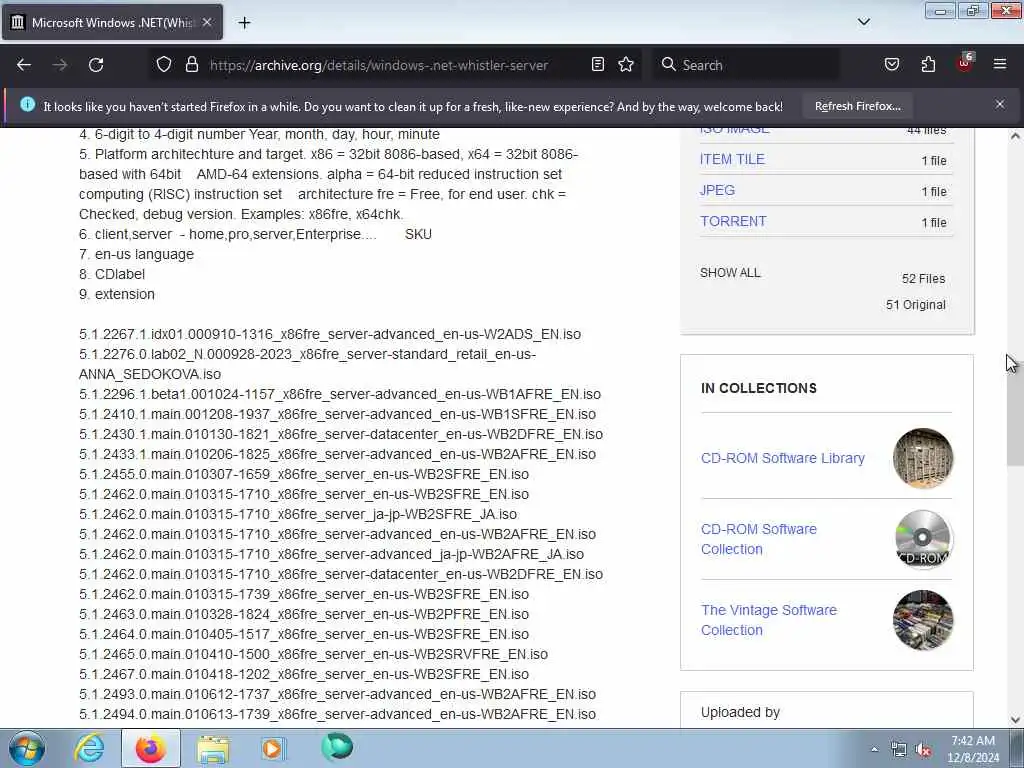The image size is (1024, 768).
Task: Open the Extensions puzzle icon
Action: tap(928, 65)
